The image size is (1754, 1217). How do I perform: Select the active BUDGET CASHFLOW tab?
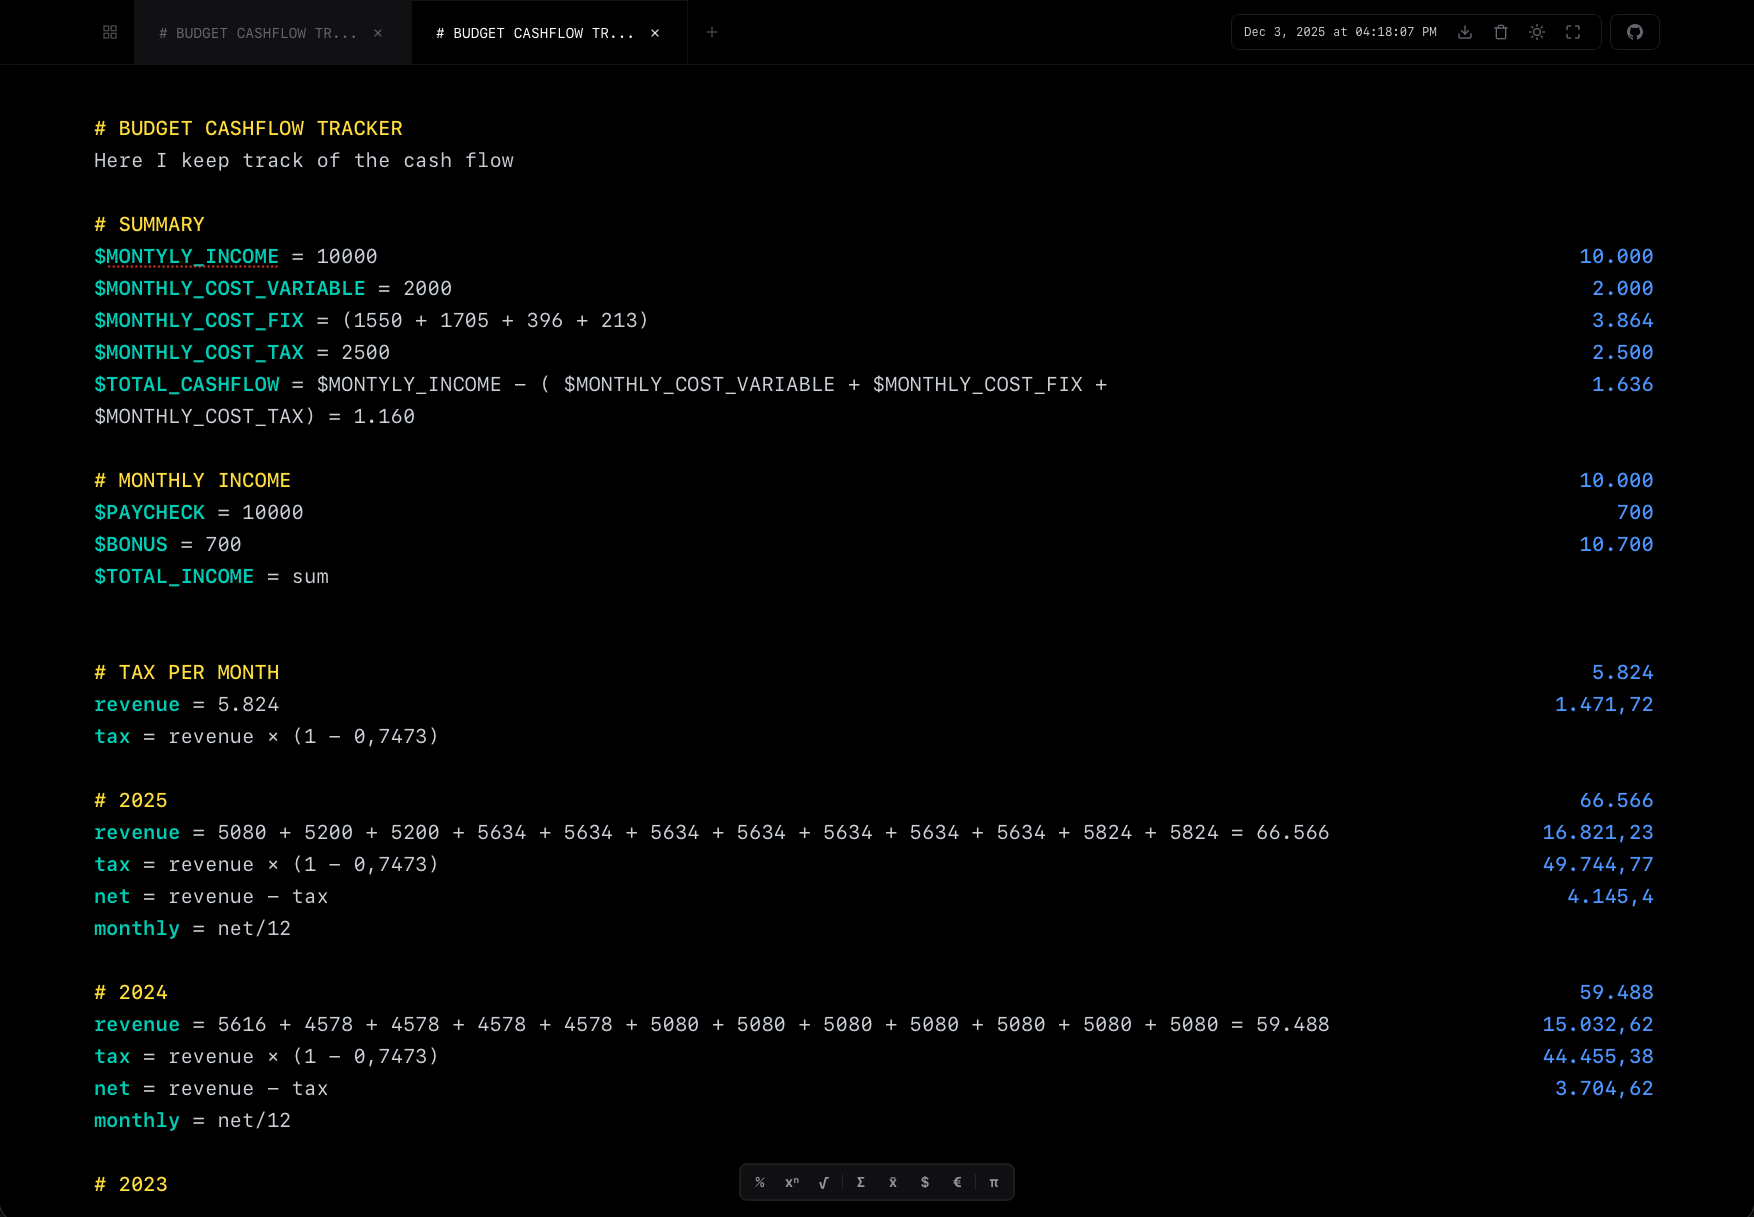(534, 32)
